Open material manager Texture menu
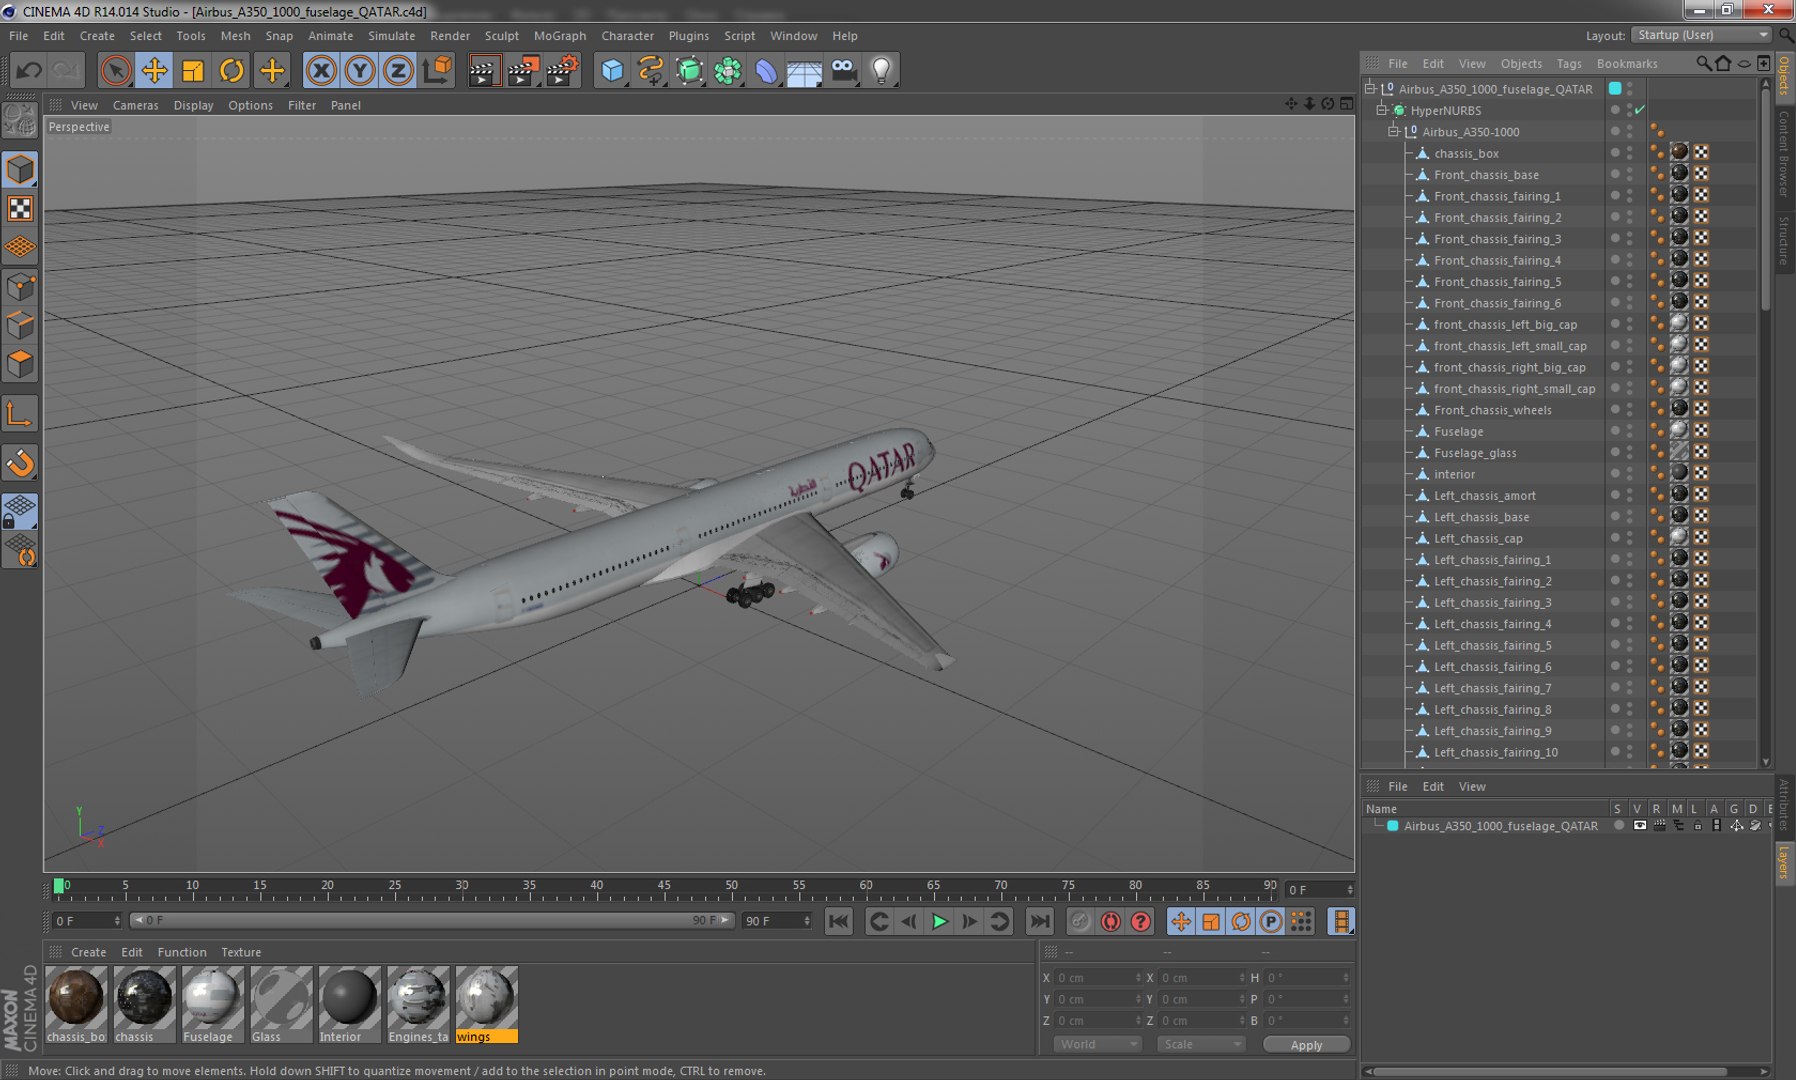The width and height of the screenshot is (1796, 1080). (241, 952)
